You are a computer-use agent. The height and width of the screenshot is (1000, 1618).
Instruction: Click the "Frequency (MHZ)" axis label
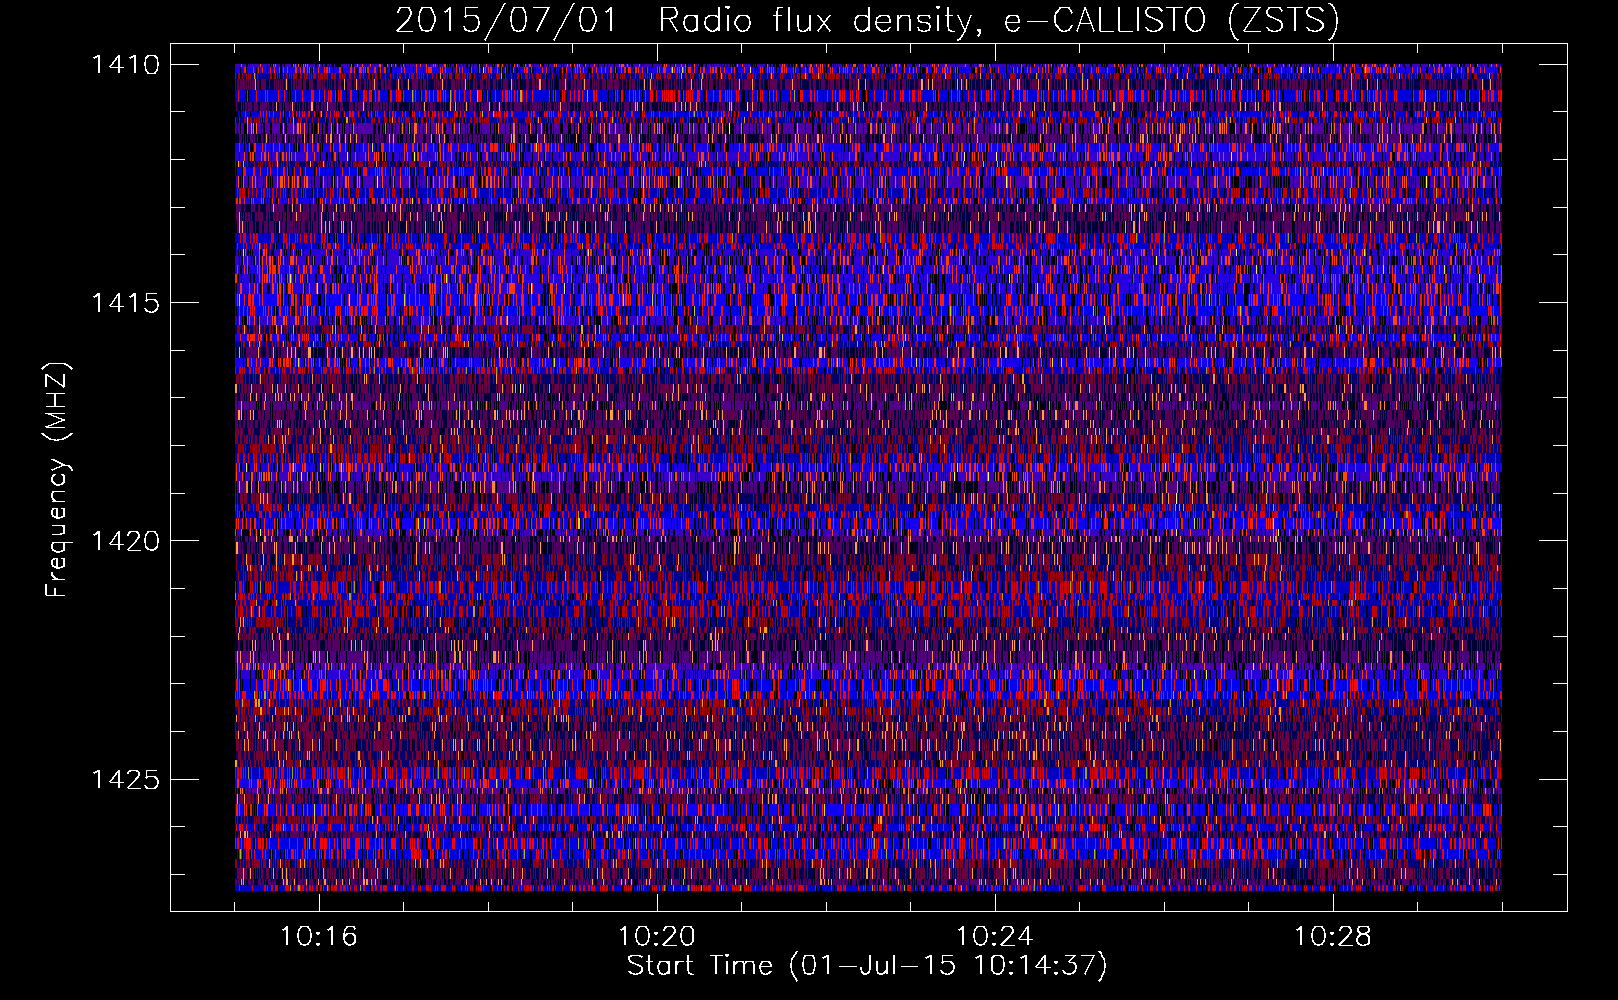click(57, 479)
